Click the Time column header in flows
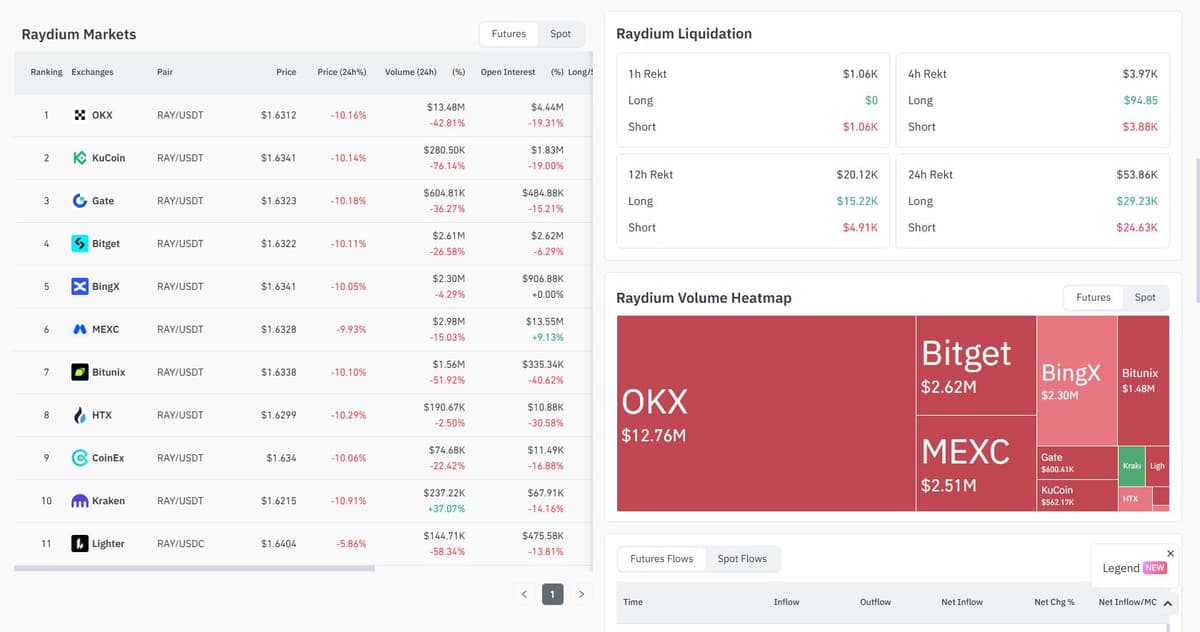 pos(633,602)
